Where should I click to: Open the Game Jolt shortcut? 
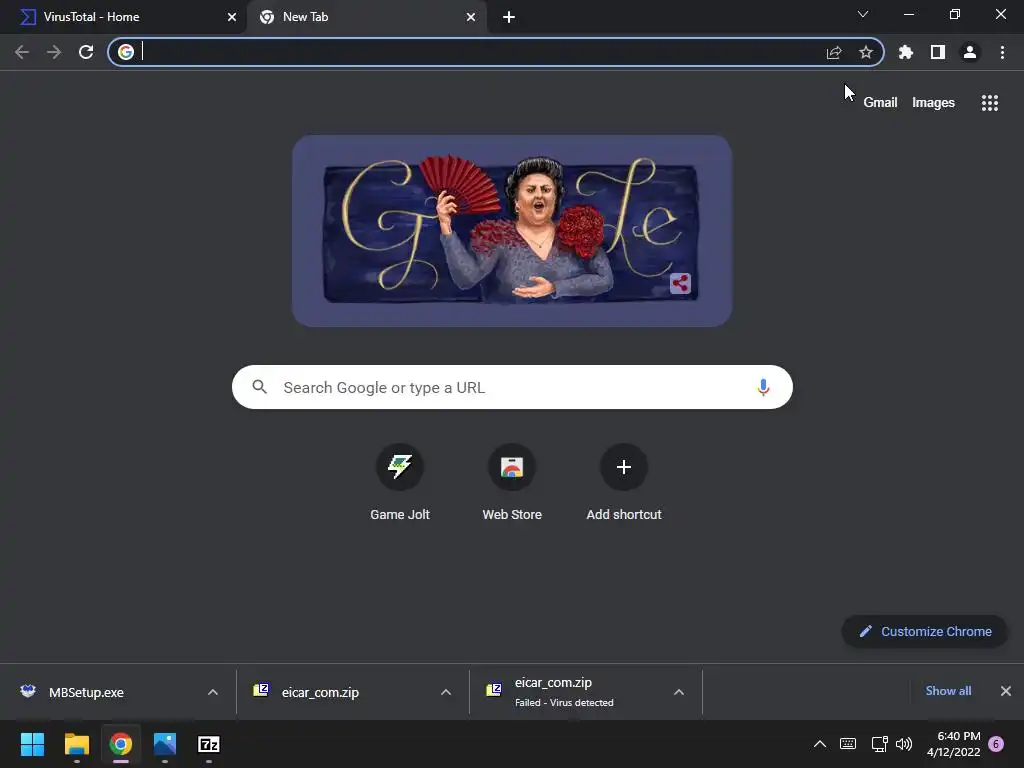[400, 483]
